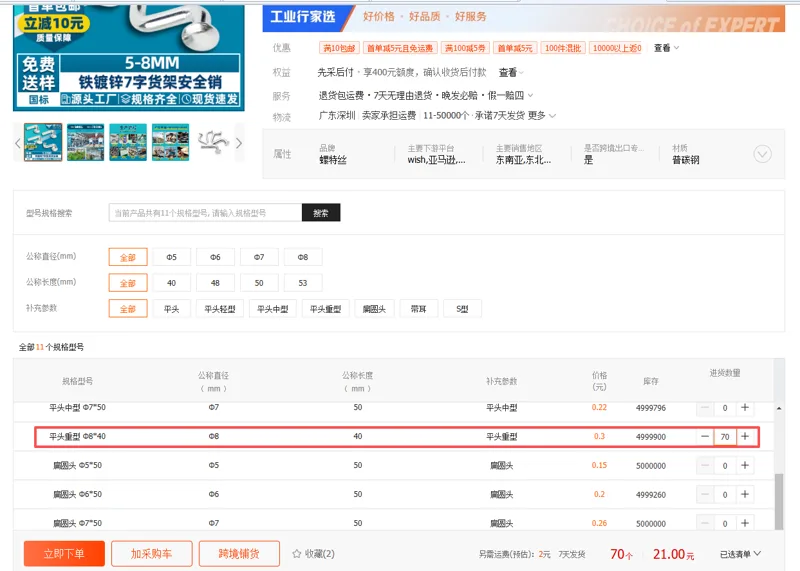Select Φ5 diameter filter
800x571 pixels.
[x=171, y=257]
